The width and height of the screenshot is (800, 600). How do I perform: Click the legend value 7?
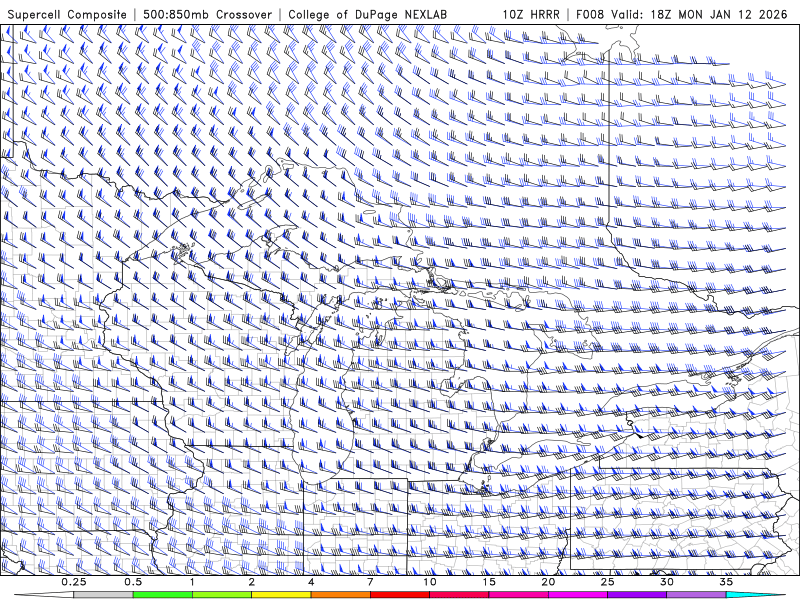coord(370,582)
